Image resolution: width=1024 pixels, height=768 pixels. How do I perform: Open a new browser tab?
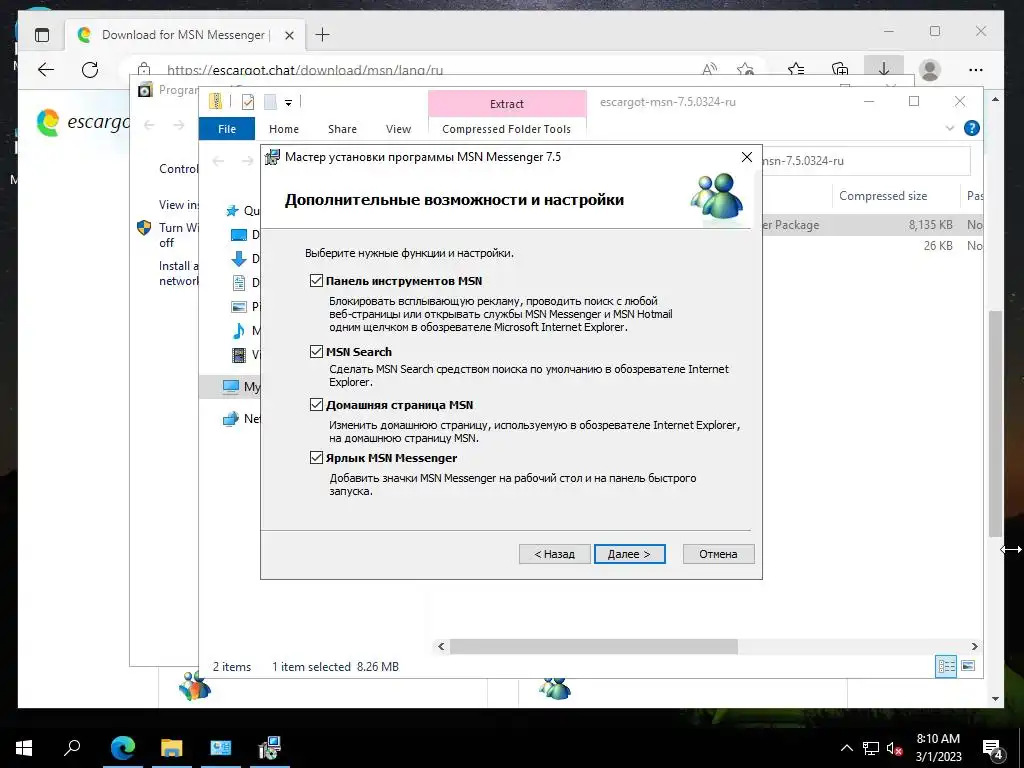point(323,35)
